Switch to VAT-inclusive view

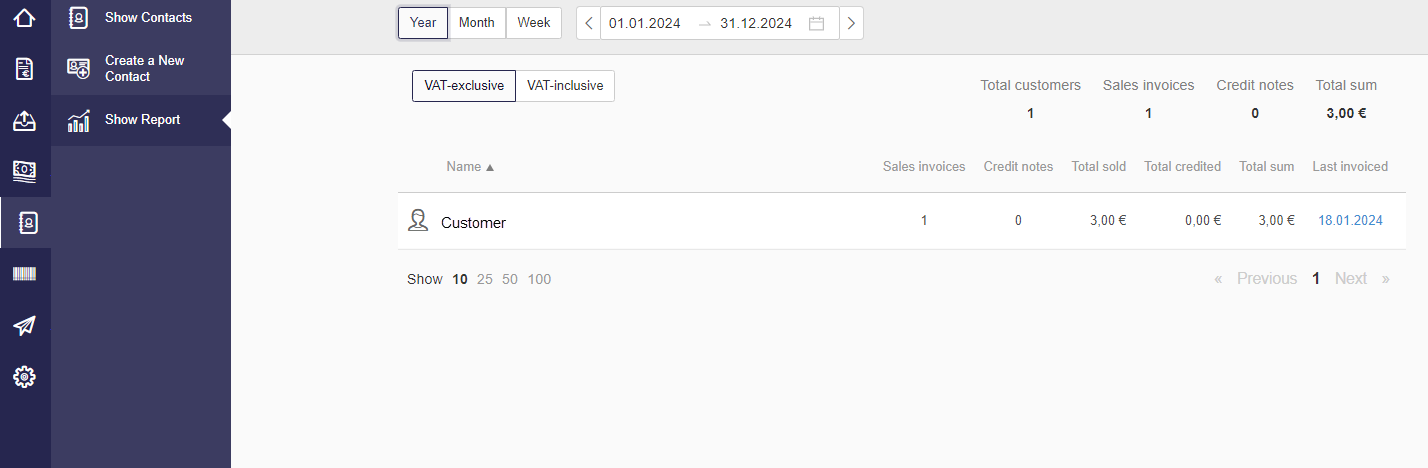coord(565,86)
